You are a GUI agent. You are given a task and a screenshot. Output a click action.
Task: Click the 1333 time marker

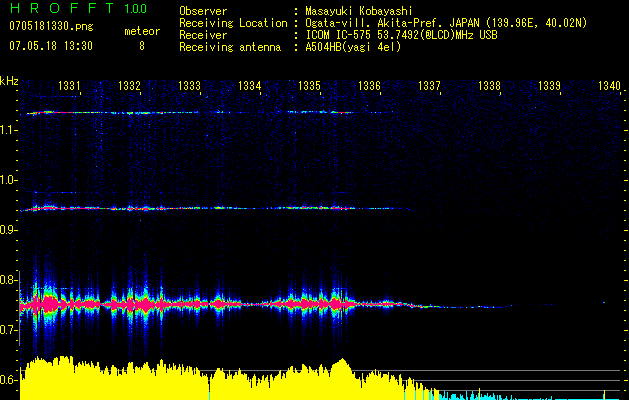pyautogui.click(x=189, y=85)
